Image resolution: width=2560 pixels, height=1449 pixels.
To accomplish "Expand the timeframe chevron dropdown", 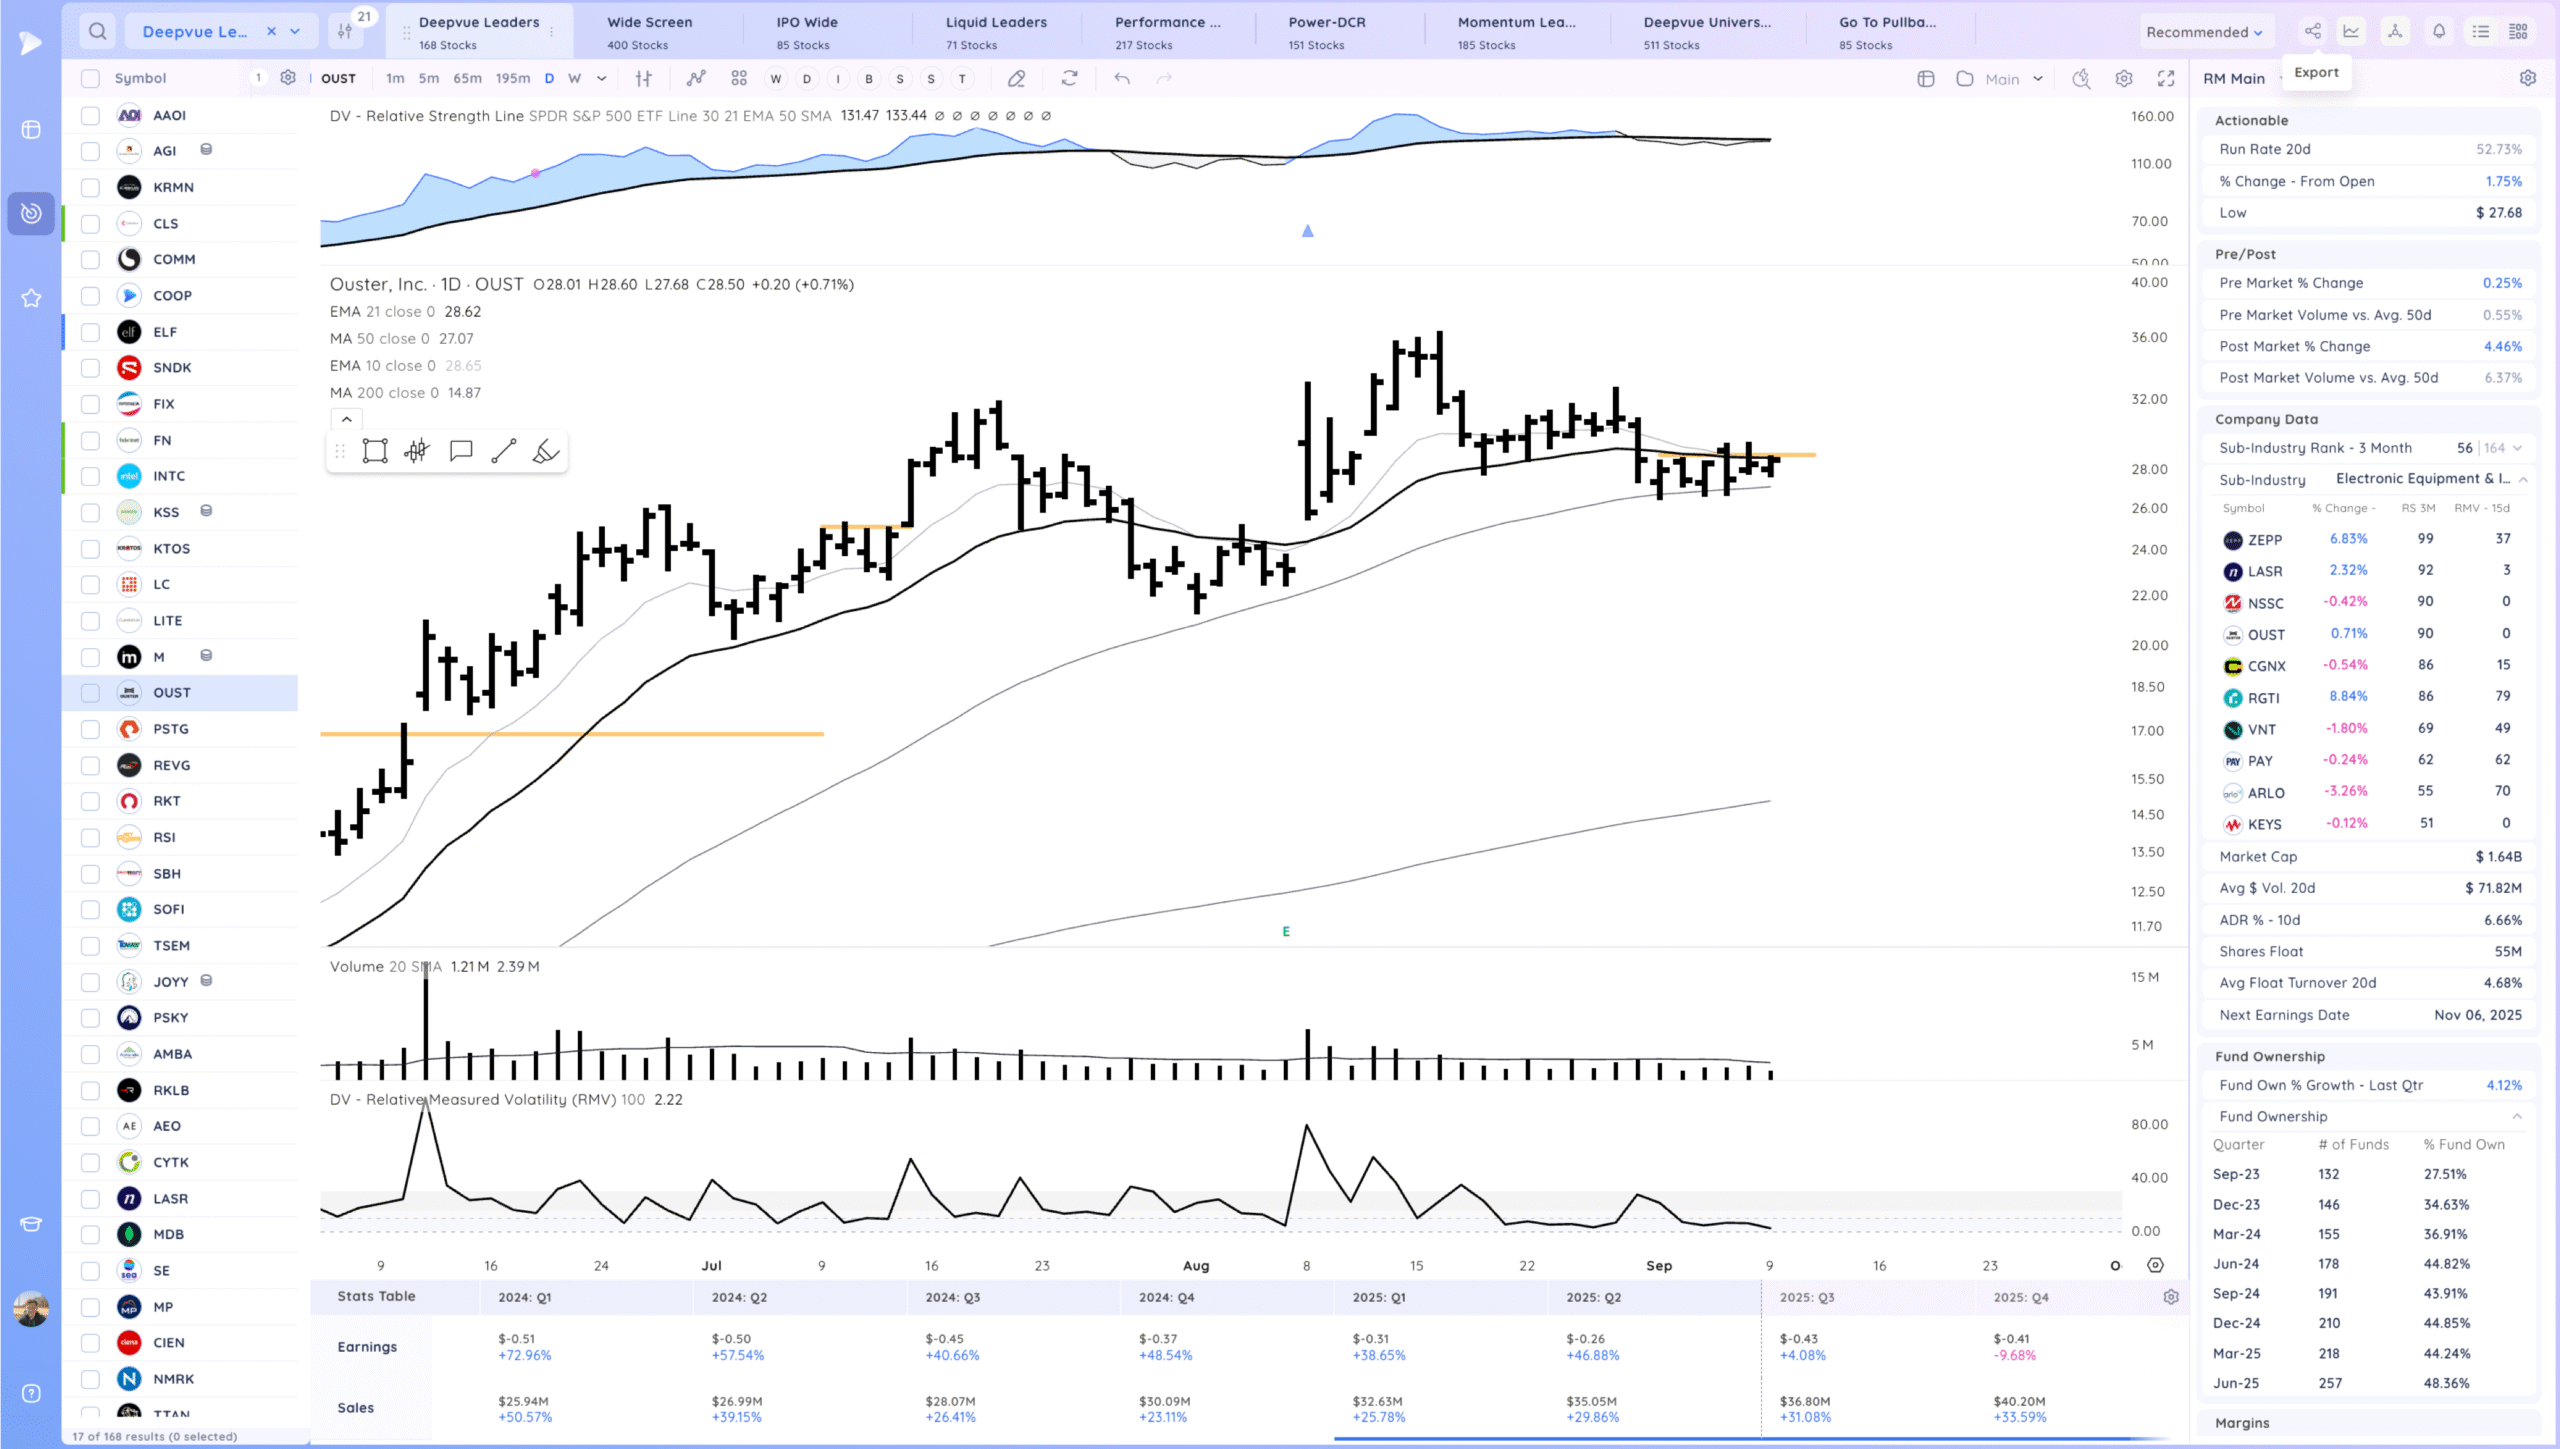I will point(601,78).
